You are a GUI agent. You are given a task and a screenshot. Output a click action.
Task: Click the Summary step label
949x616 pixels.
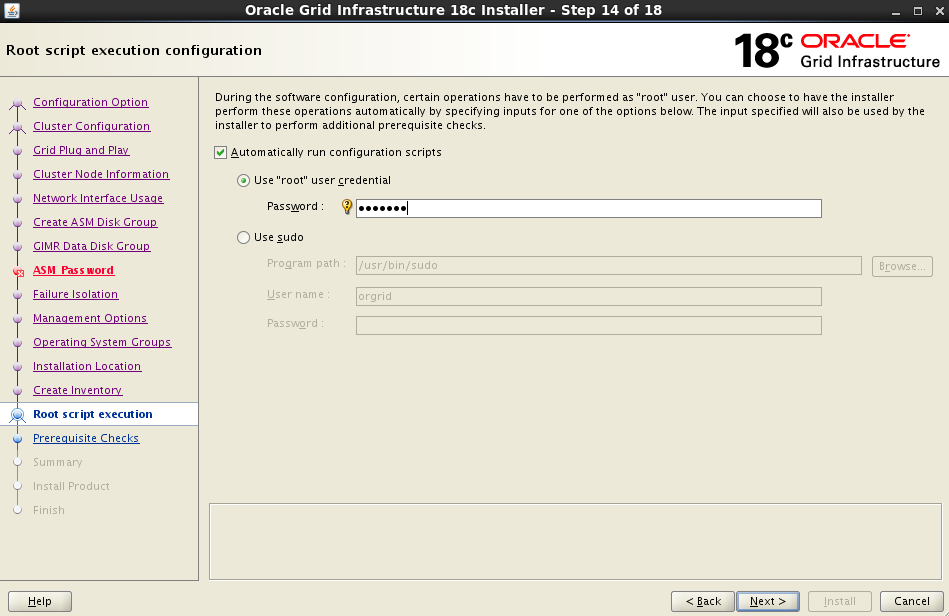pyautogui.click(x=57, y=462)
